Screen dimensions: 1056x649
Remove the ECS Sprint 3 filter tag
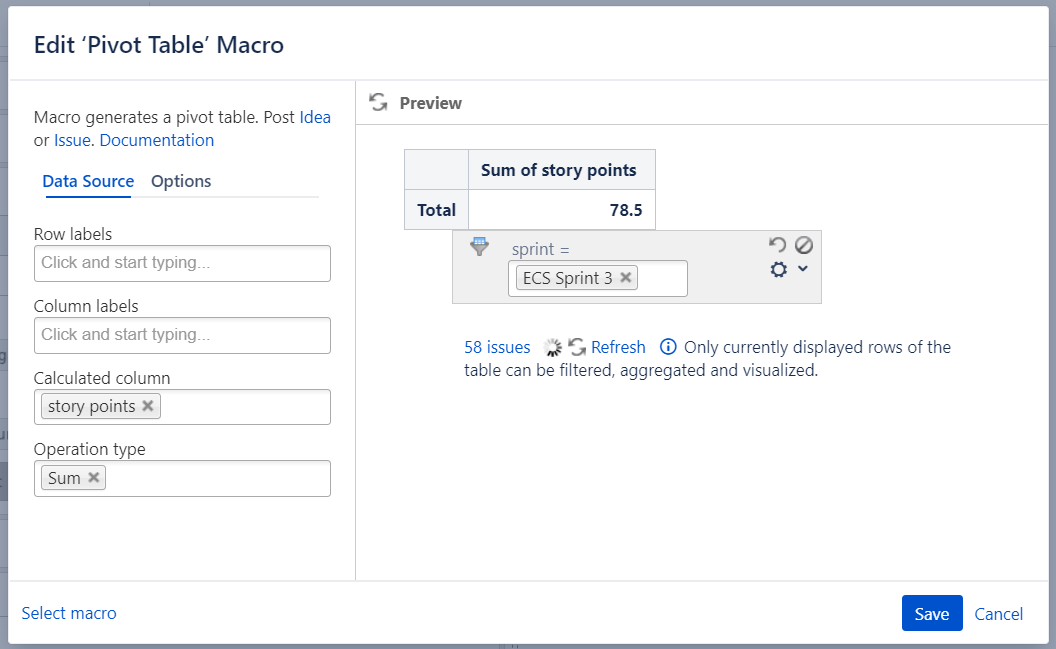[626, 278]
